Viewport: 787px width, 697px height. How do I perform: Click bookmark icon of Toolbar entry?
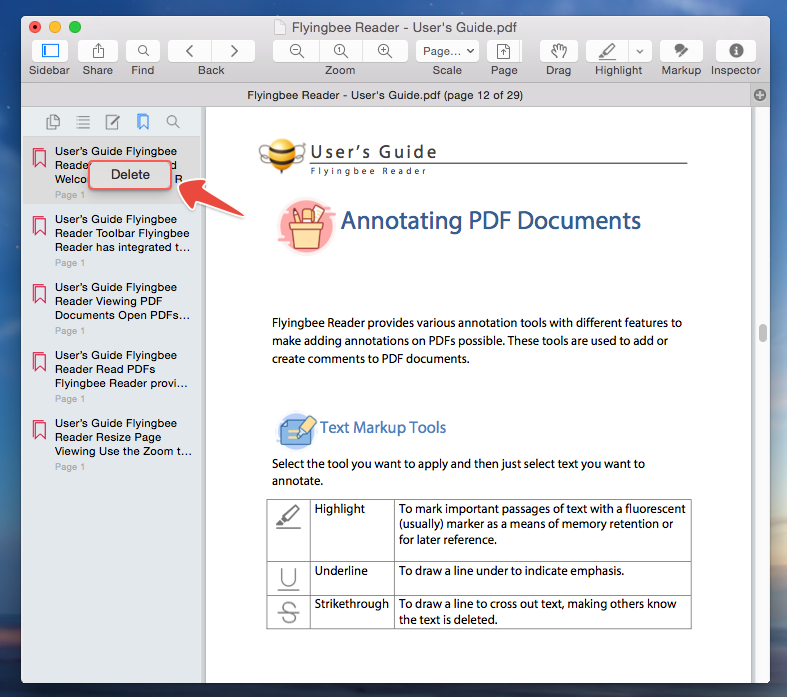[40, 226]
